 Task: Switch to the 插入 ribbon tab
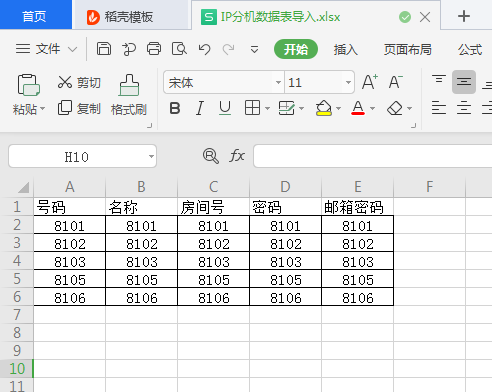[x=346, y=49]
